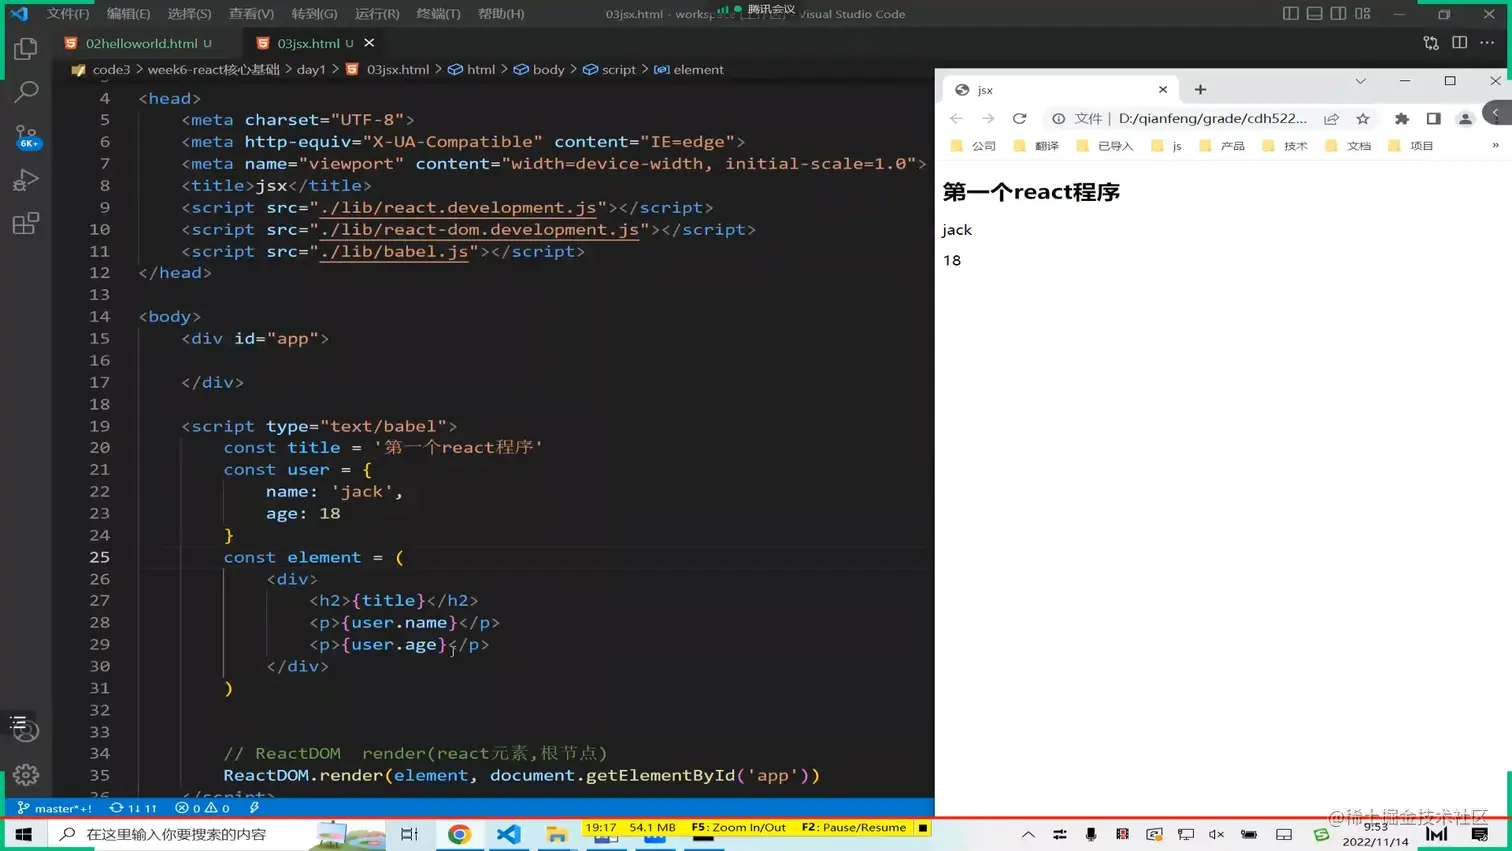Open the 文件(F) menu
Screen dimensions: 1512x851
tap(68, 14)
